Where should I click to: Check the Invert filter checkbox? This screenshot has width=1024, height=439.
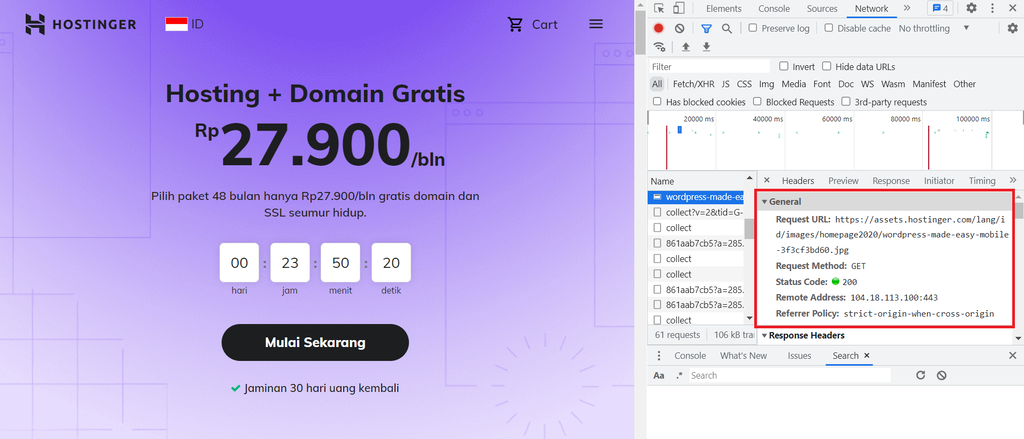pyautogui.click(x=784, y=66)
